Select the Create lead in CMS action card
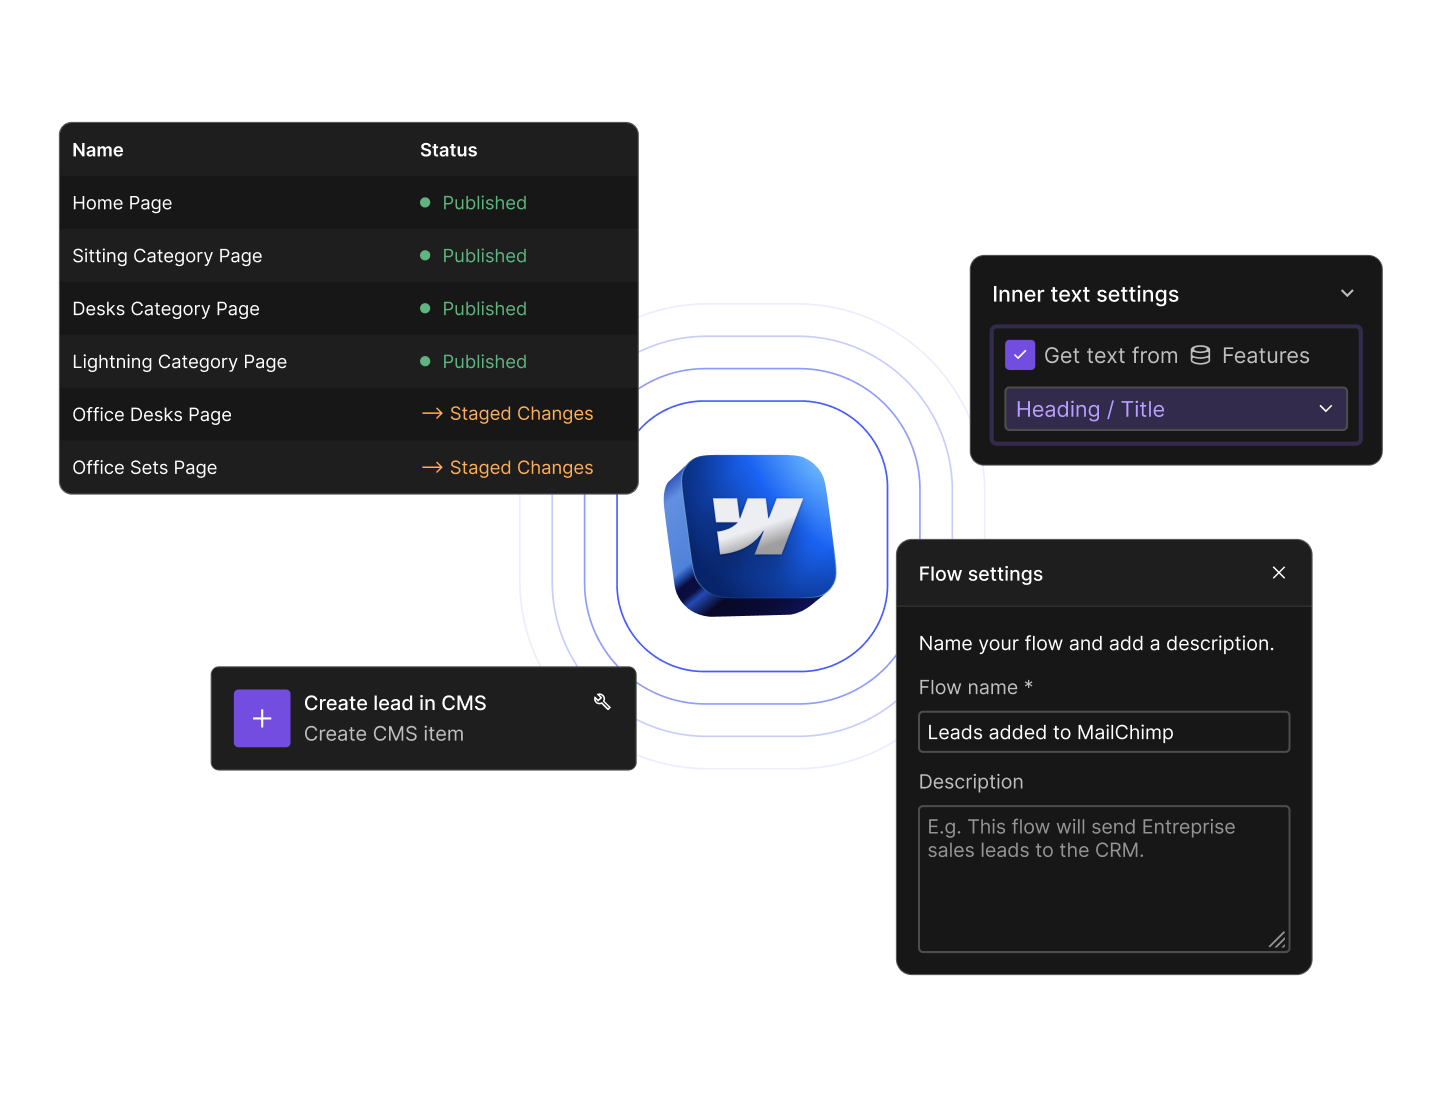The height and width of the screenshot is (1098, 1440). [x=422, y=718]
